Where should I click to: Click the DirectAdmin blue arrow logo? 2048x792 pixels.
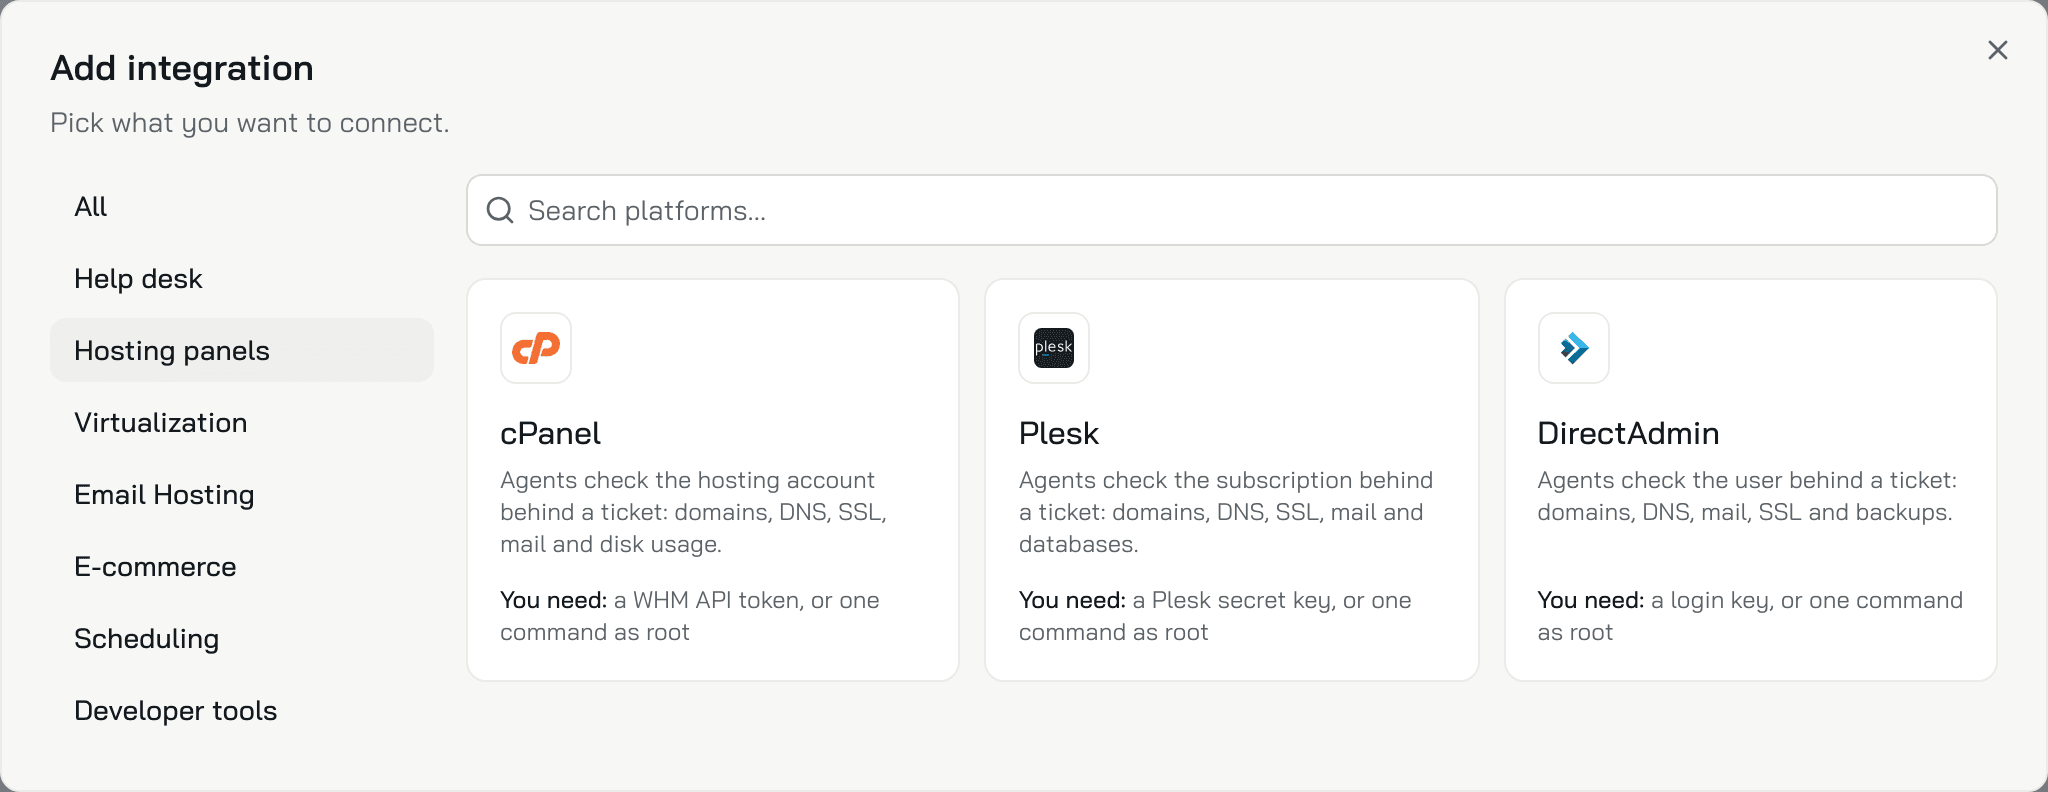[1574, 348]
